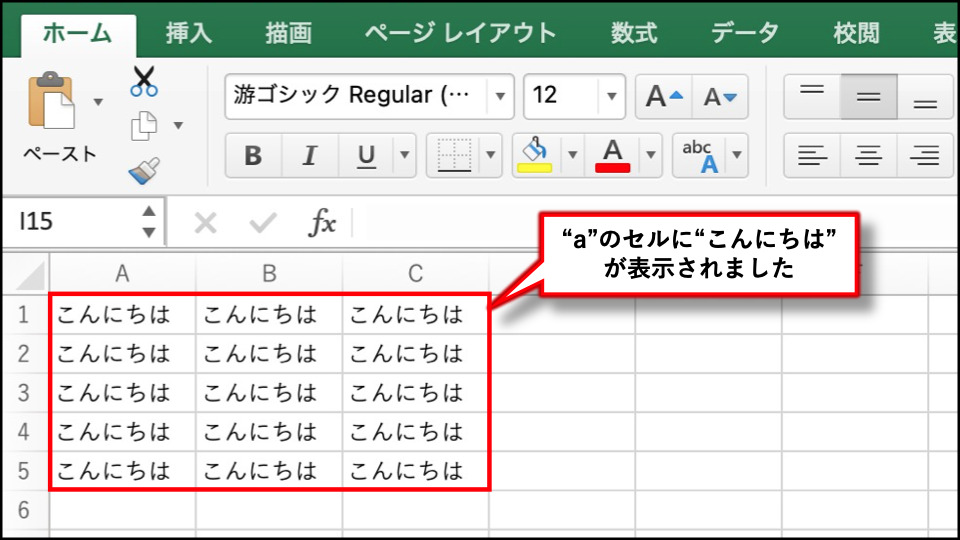This screenshot has width=960, height=540.
Task: Click cell A1 こんにちは
Action: (x=122, y=315)
